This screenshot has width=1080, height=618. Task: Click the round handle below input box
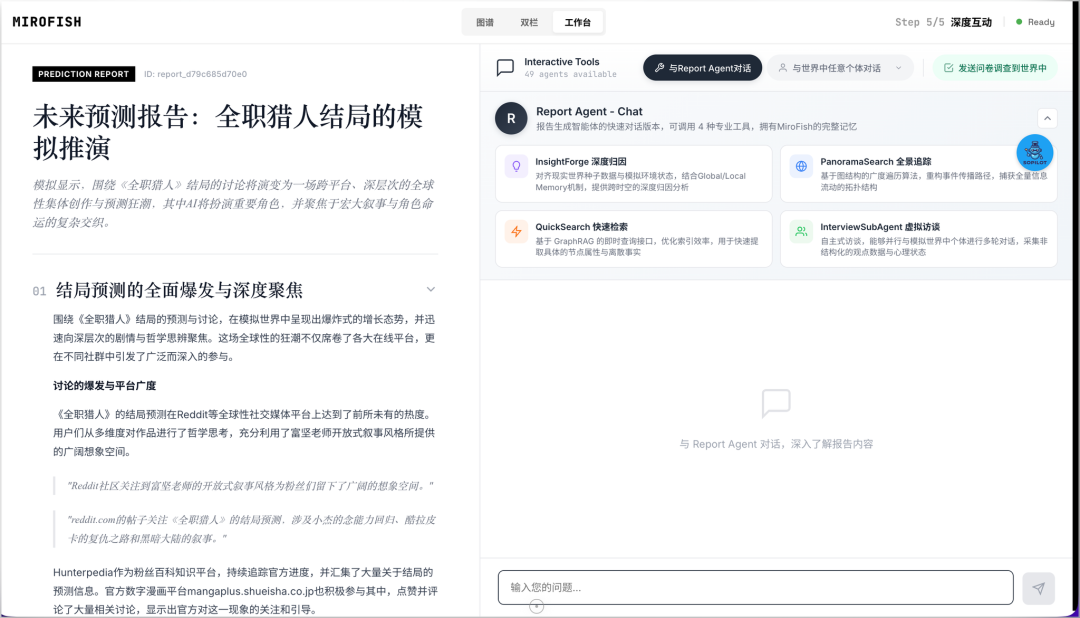coord(537,607)
